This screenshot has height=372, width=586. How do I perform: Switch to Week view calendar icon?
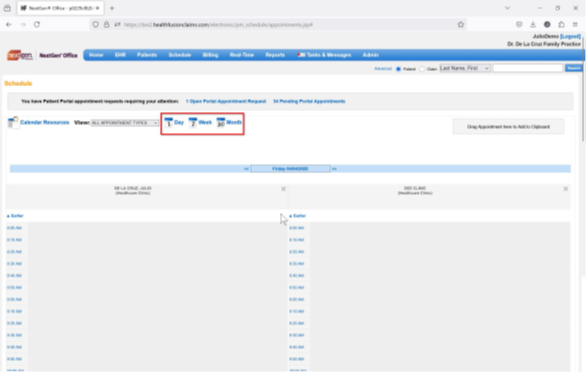click(x=193, y=122)
